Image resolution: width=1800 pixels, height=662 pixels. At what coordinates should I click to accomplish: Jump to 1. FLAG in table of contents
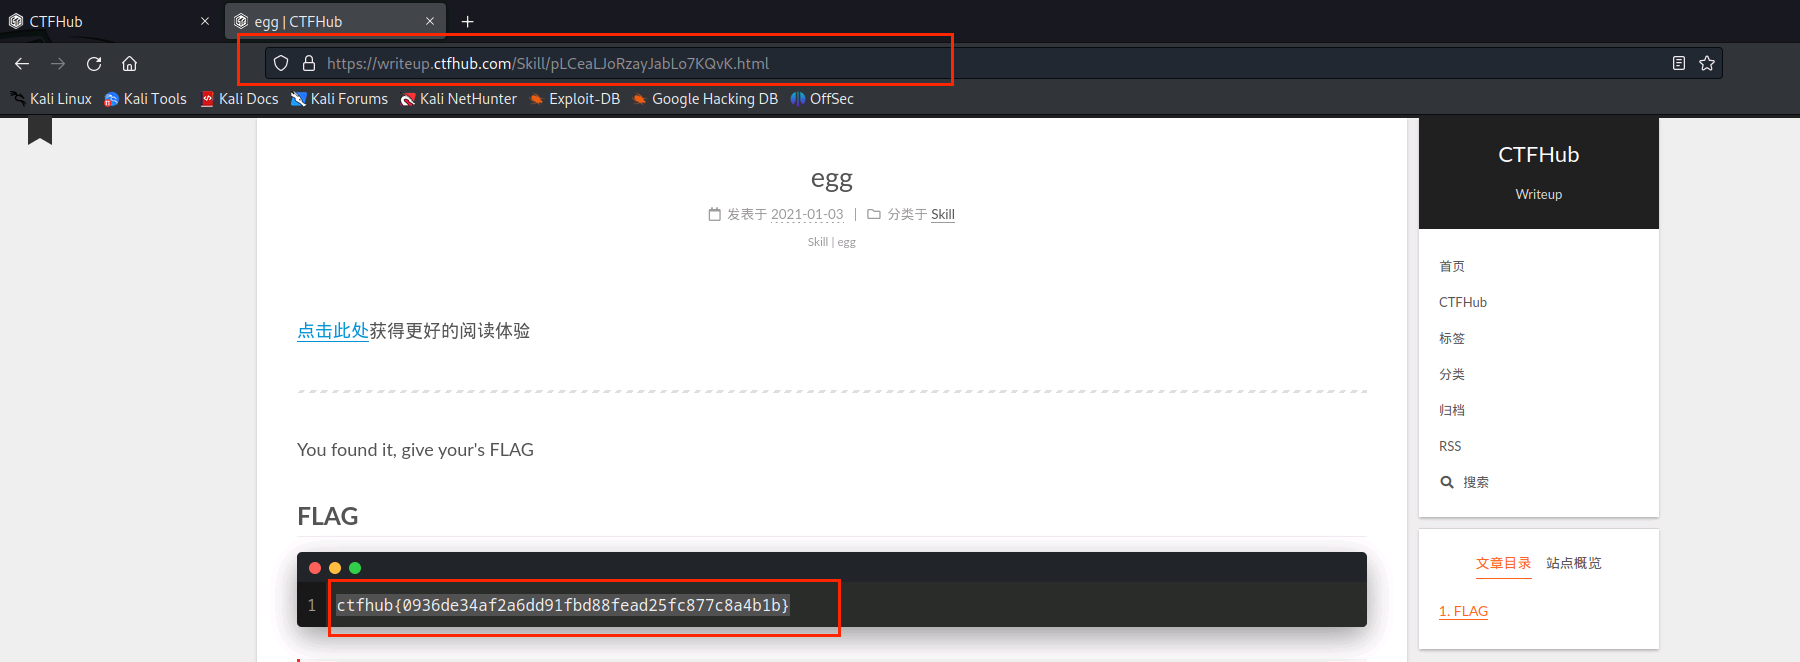coord(1464,611)
